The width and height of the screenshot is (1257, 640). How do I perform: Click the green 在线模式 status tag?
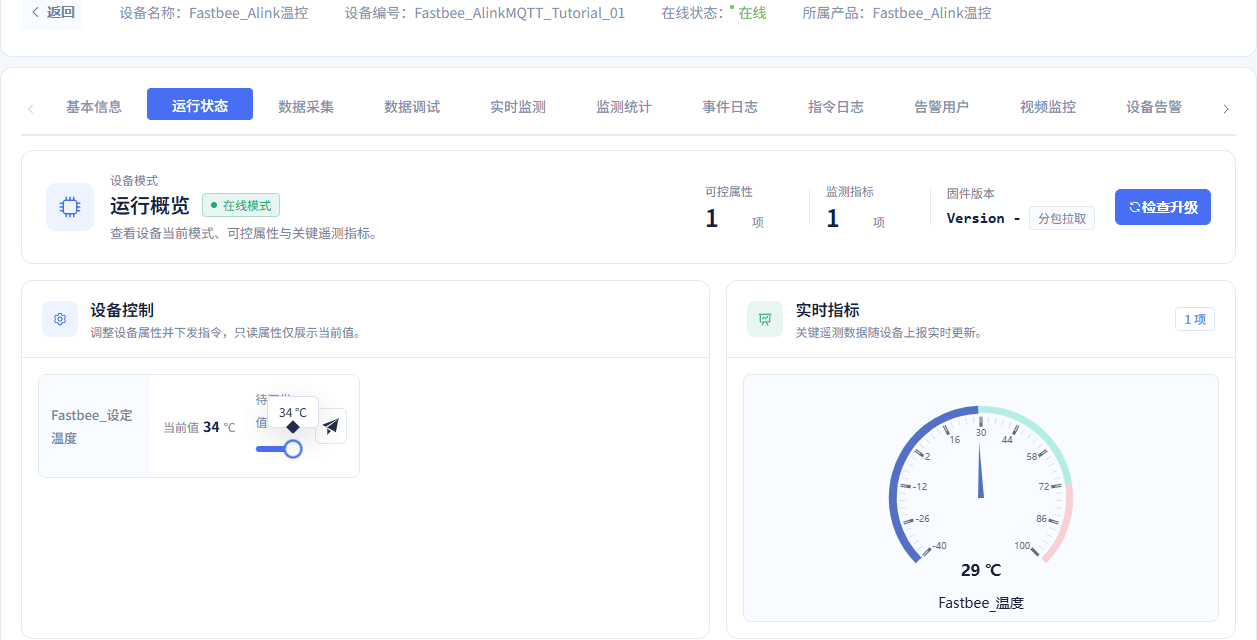[241, 205]
